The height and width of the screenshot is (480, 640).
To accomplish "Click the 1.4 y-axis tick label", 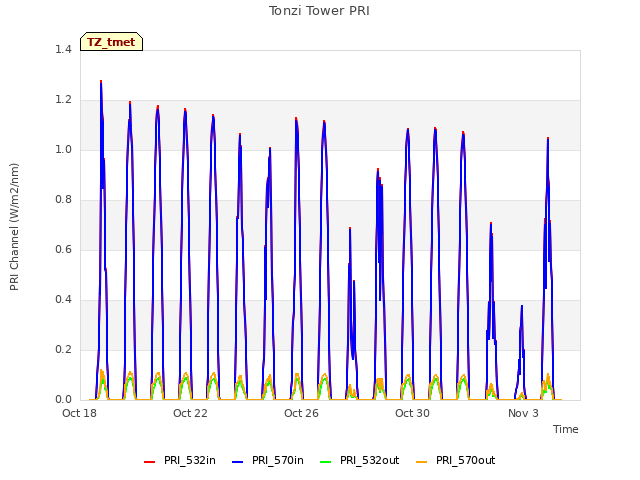I will [x=63, y=49].
